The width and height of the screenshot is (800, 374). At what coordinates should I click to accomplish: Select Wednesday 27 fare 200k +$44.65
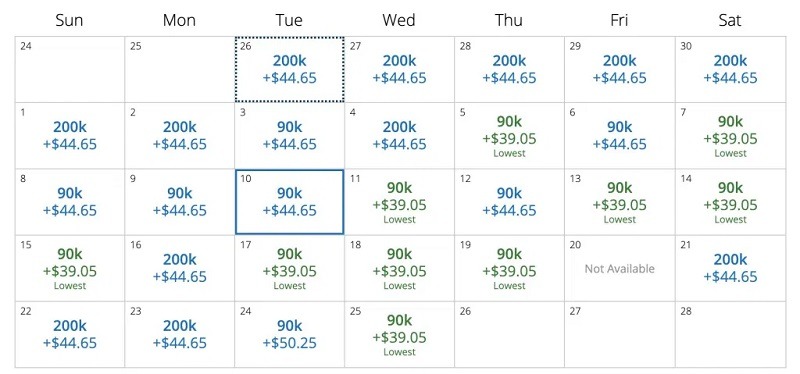(x=399, y=69)
